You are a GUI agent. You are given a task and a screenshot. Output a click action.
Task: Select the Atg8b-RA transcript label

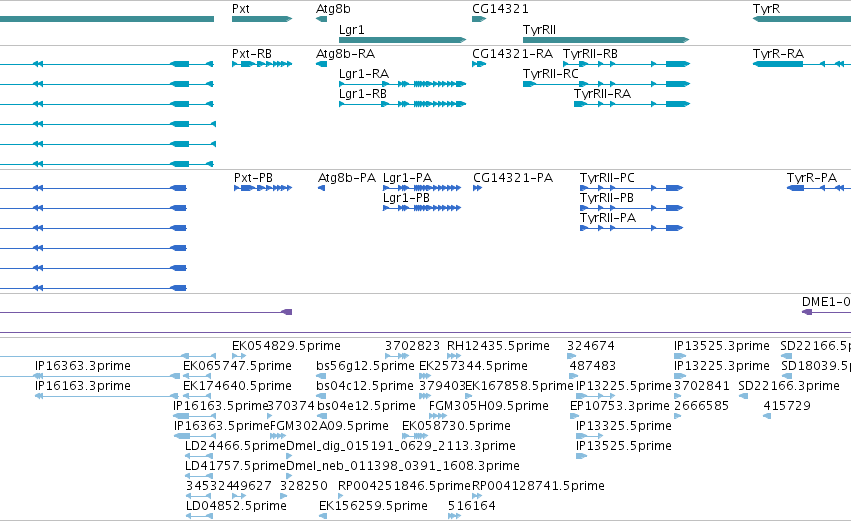coord(345,54)
